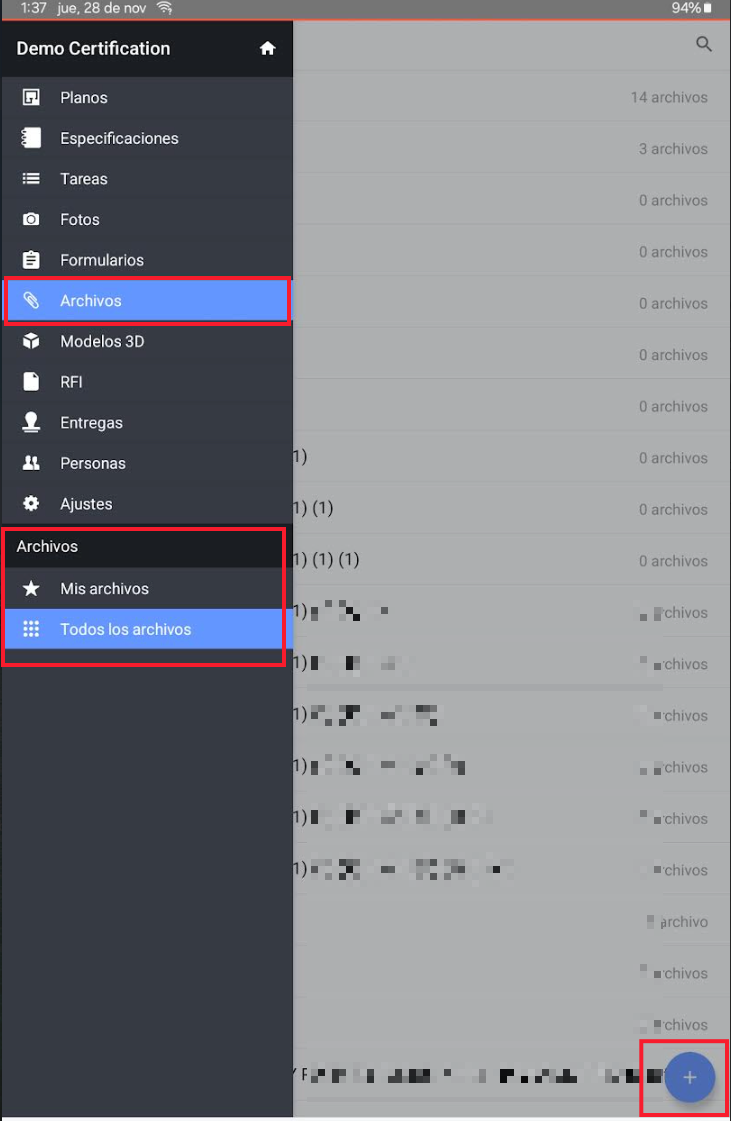Open Tareas via its list icon
Screen dimensions: 731x1121
[x=31, y=179]
